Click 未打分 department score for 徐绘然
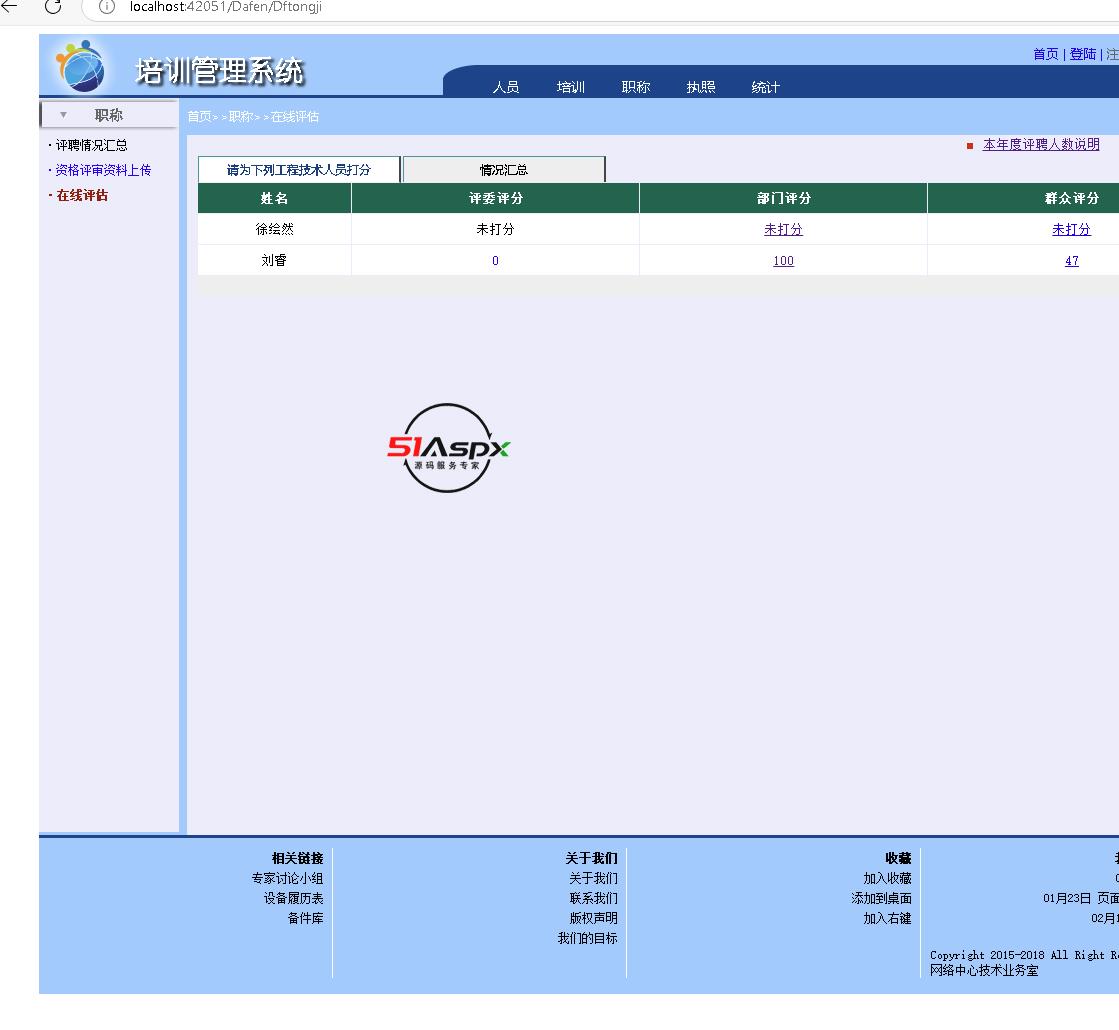 (x=783, y=229)
